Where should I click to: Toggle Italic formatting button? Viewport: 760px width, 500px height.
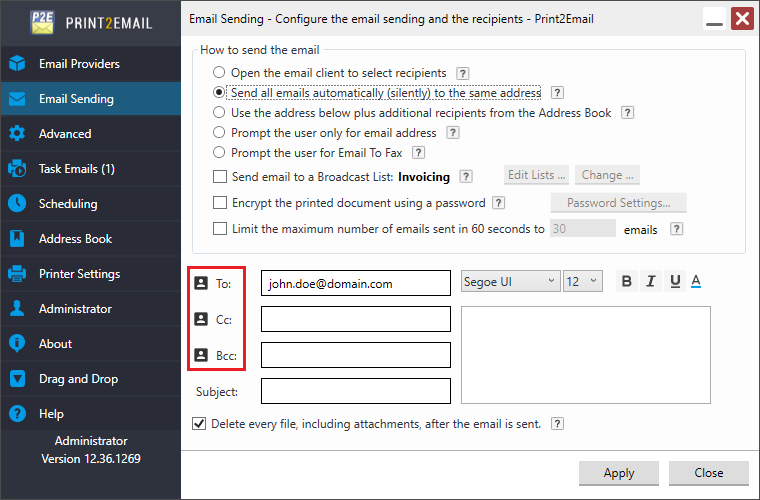click(x=651, y=281)
